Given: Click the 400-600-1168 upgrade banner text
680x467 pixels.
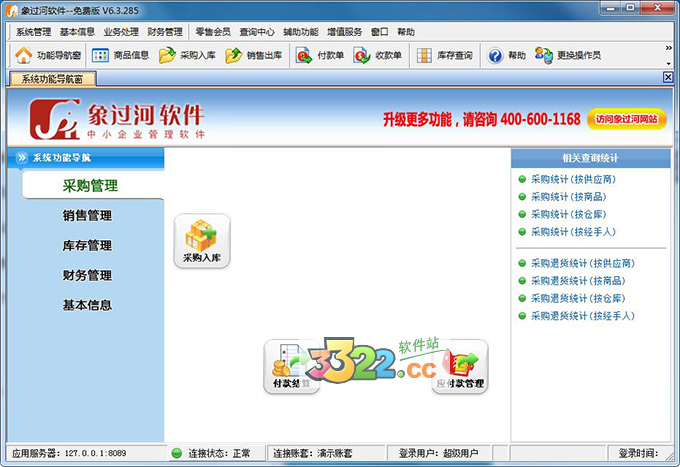Looking at the screenshot, I should 481,119.
